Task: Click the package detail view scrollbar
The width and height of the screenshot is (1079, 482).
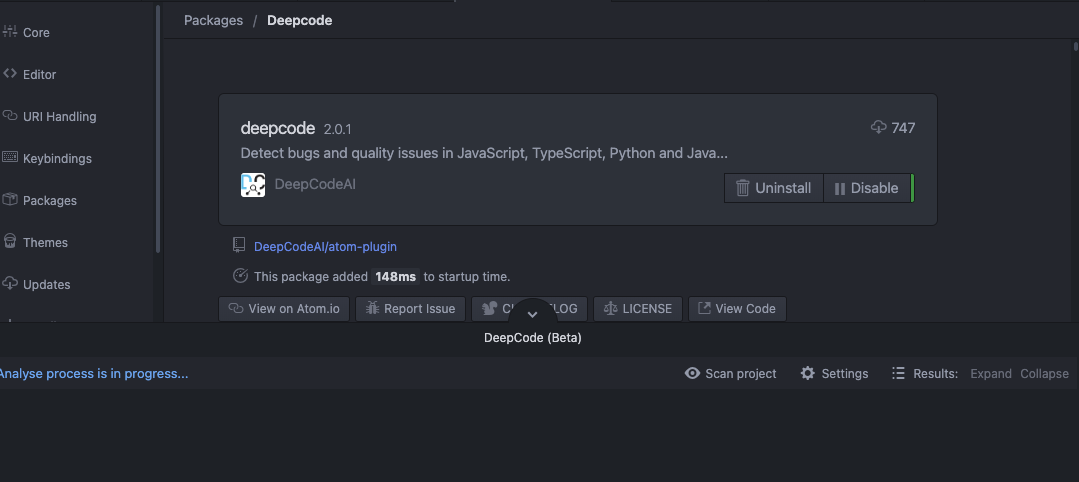Action: [1076, 46]
